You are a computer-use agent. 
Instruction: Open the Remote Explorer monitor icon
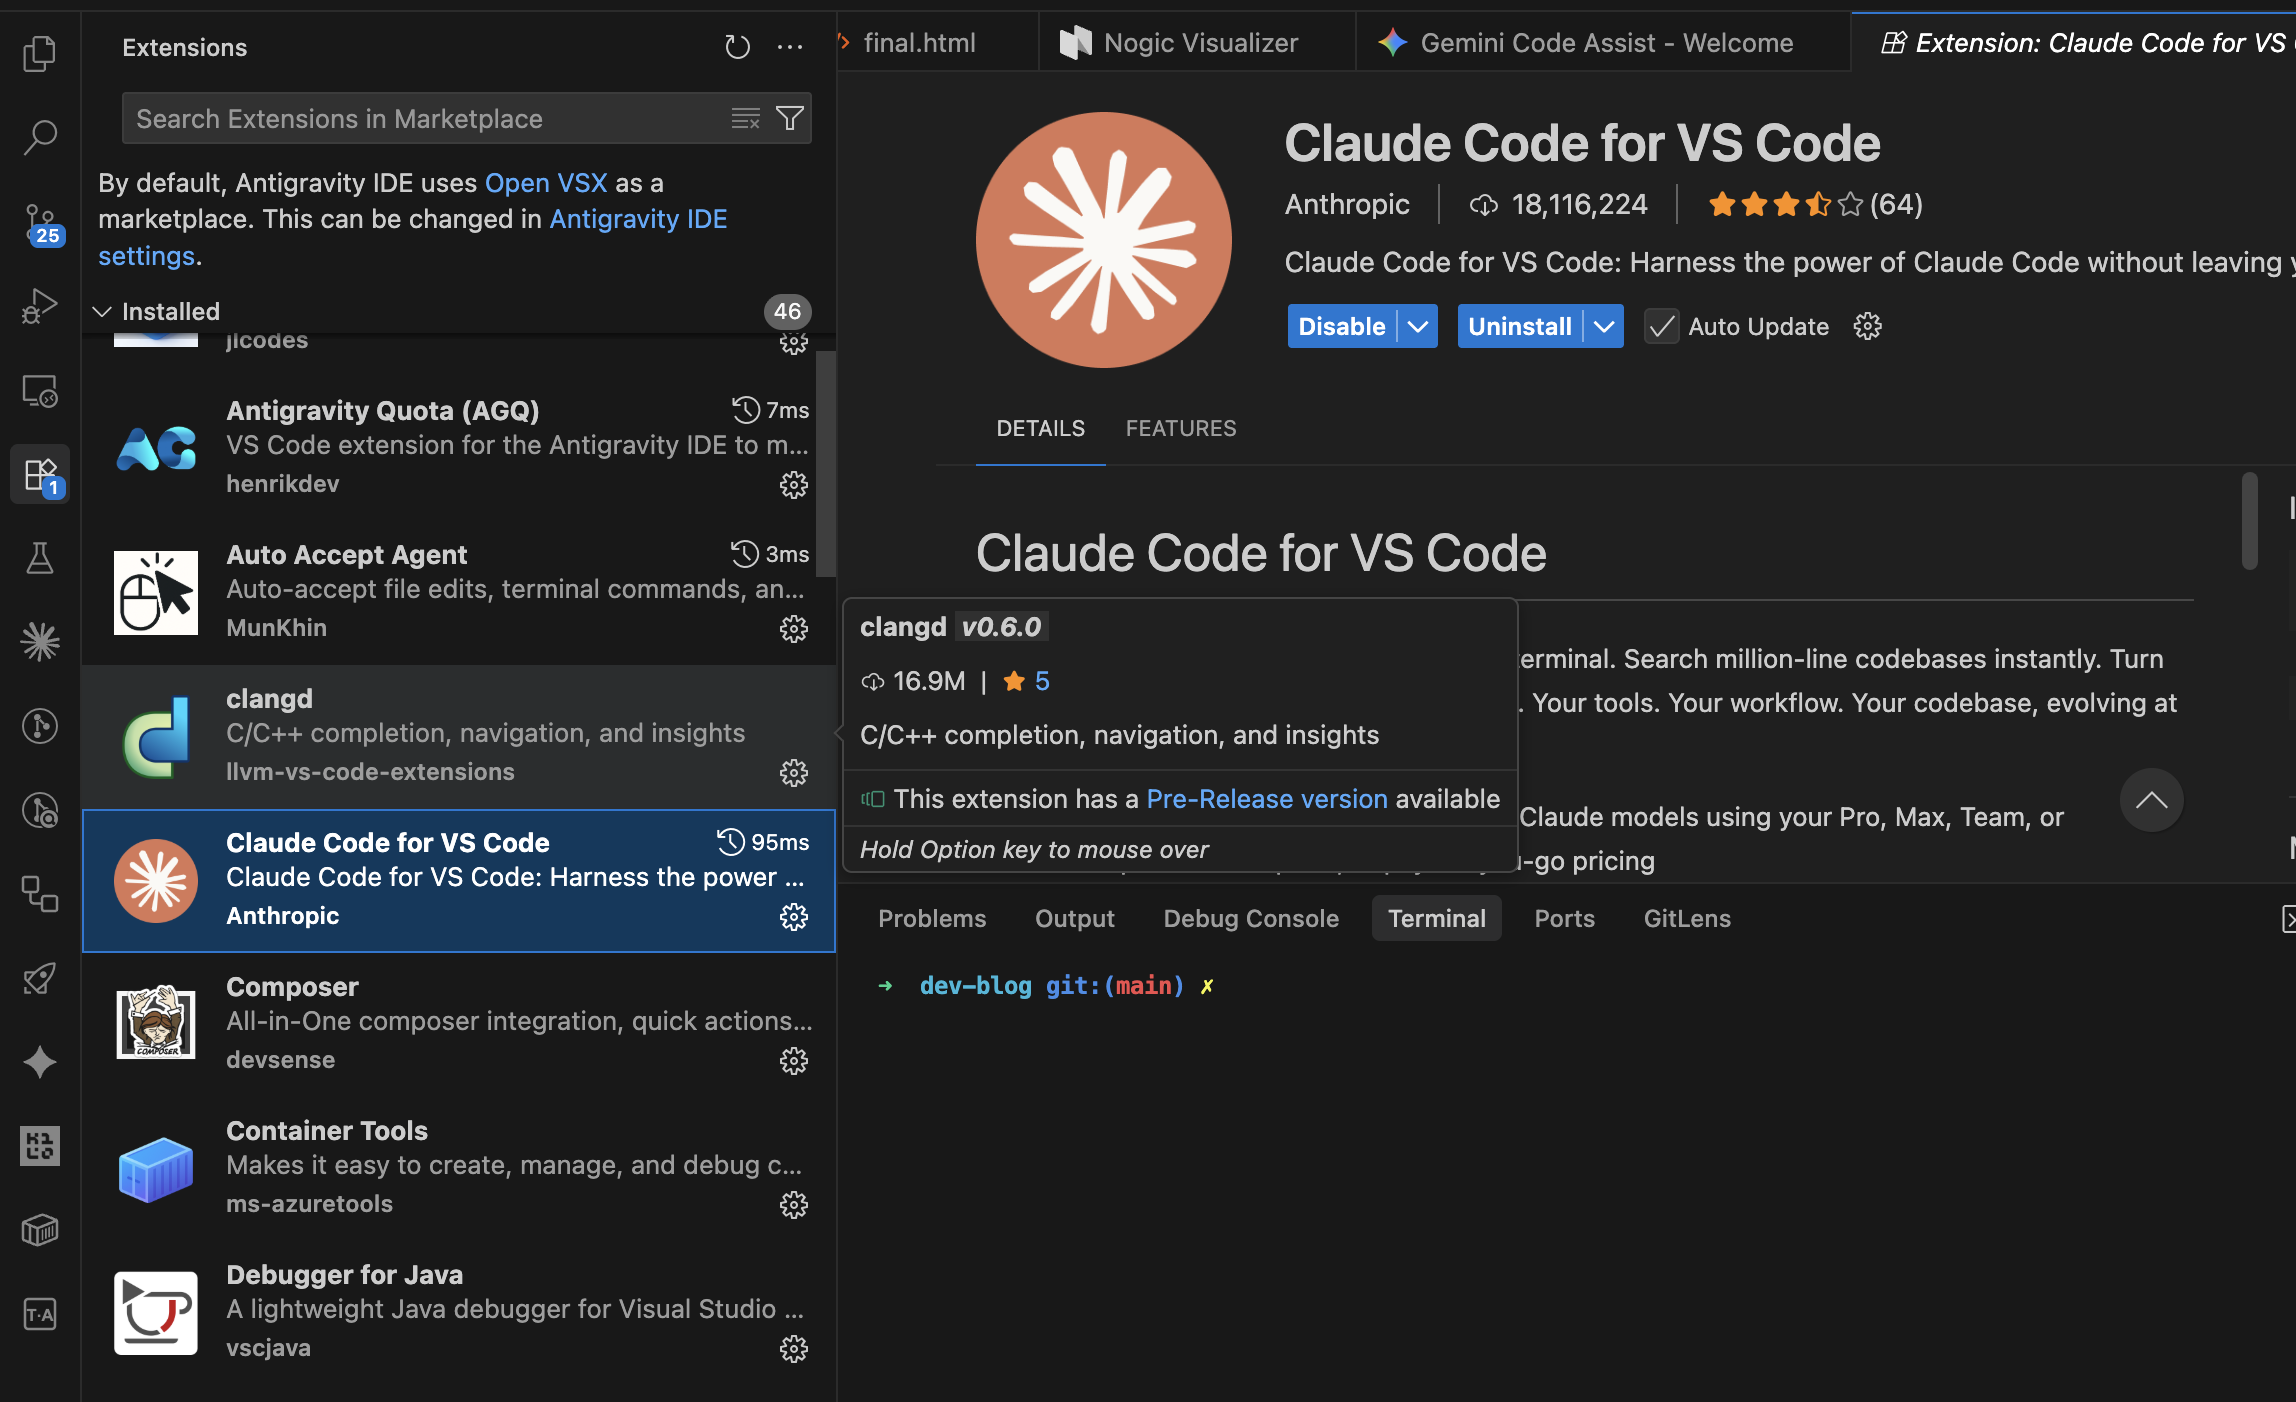coord(40,390)
